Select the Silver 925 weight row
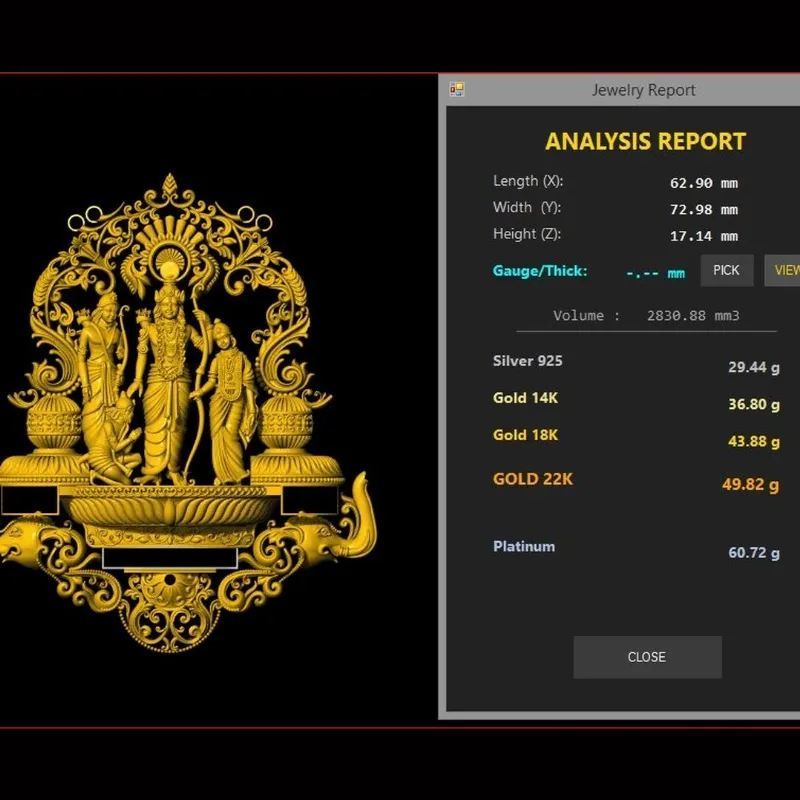This screenshot has height=800, width=800. tap(636, 364)
